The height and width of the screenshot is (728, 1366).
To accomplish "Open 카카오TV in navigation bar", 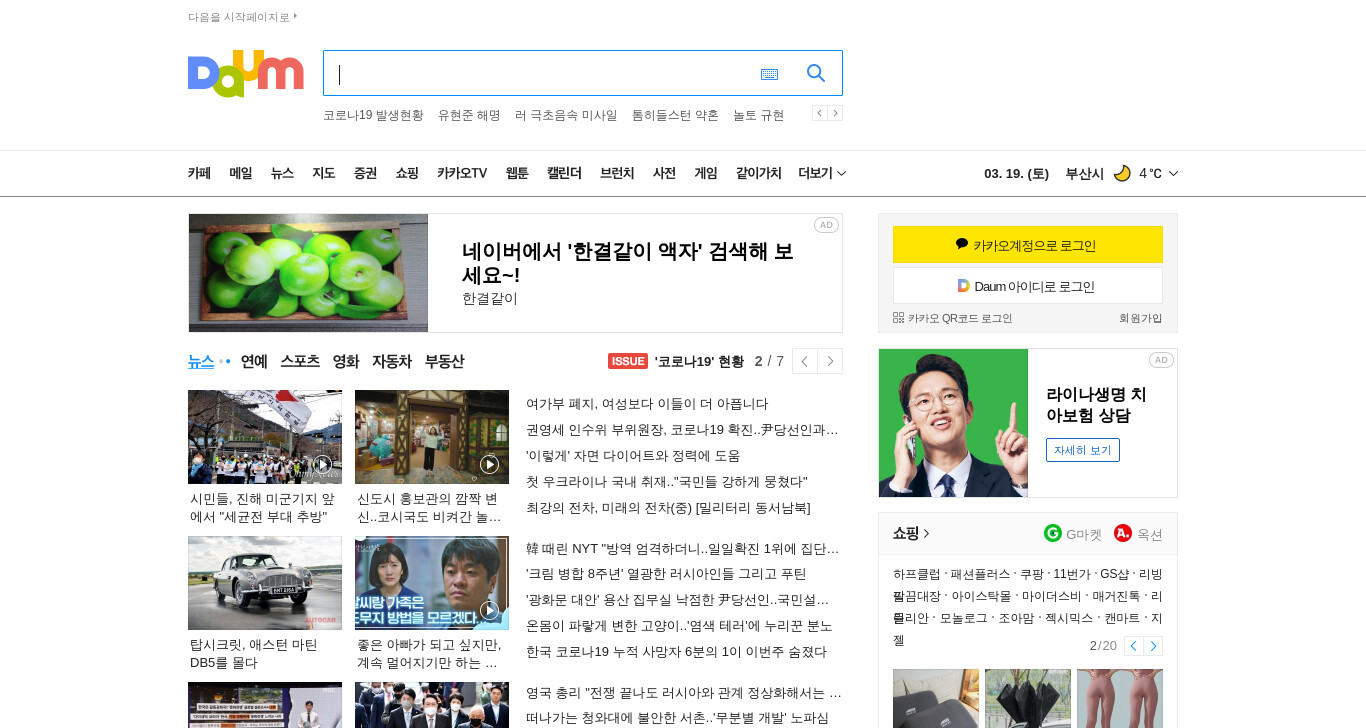I will (x=462, y=173).
